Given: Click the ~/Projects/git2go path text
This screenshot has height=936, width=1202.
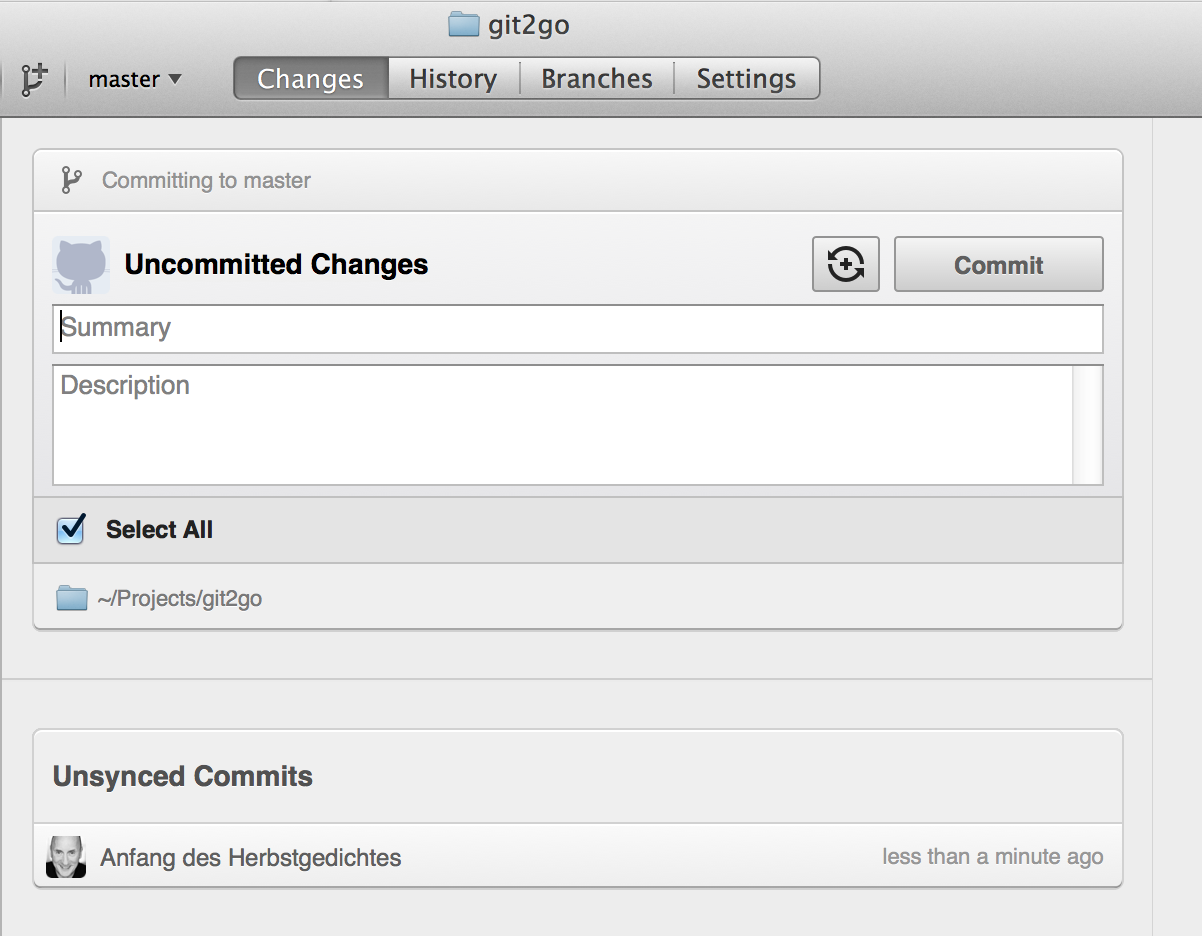Looking at the screenshot, I should coord(180,599).
